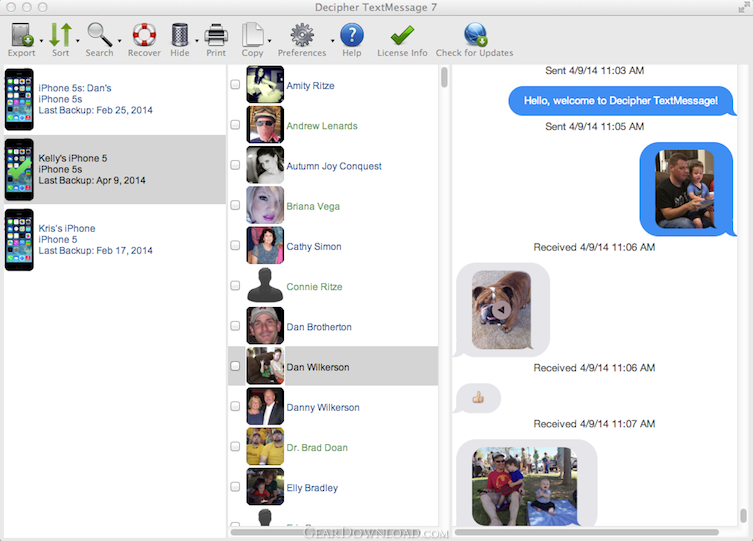The width and height of the screenshot is (753, 541).
Task: Select Andrew Lenards contact name
Action: coord(322,126)
